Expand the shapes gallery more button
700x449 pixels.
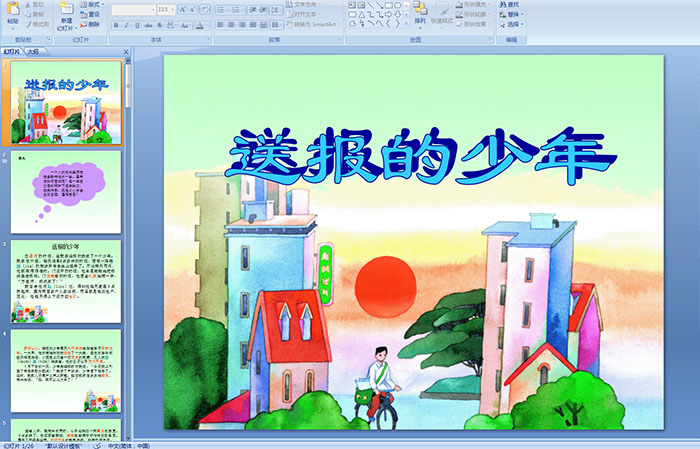coord(406,23)
